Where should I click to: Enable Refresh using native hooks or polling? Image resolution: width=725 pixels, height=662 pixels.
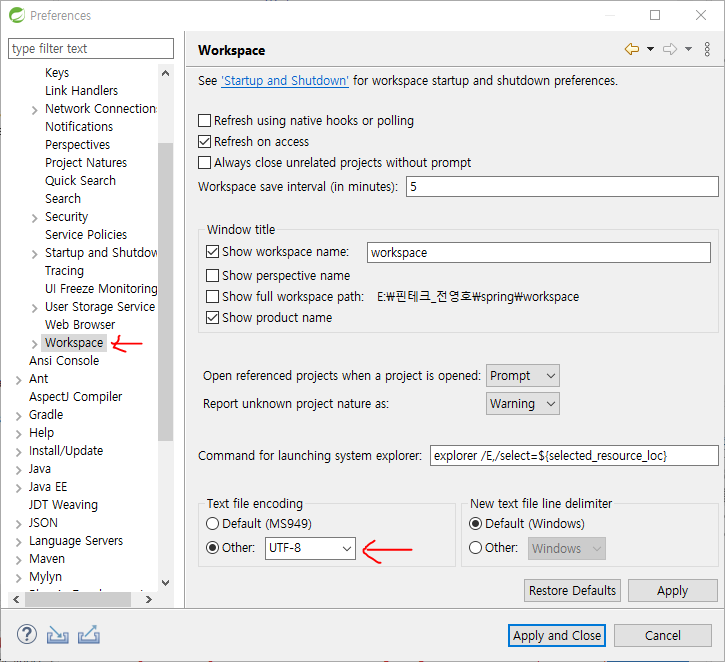click(204, 121)
